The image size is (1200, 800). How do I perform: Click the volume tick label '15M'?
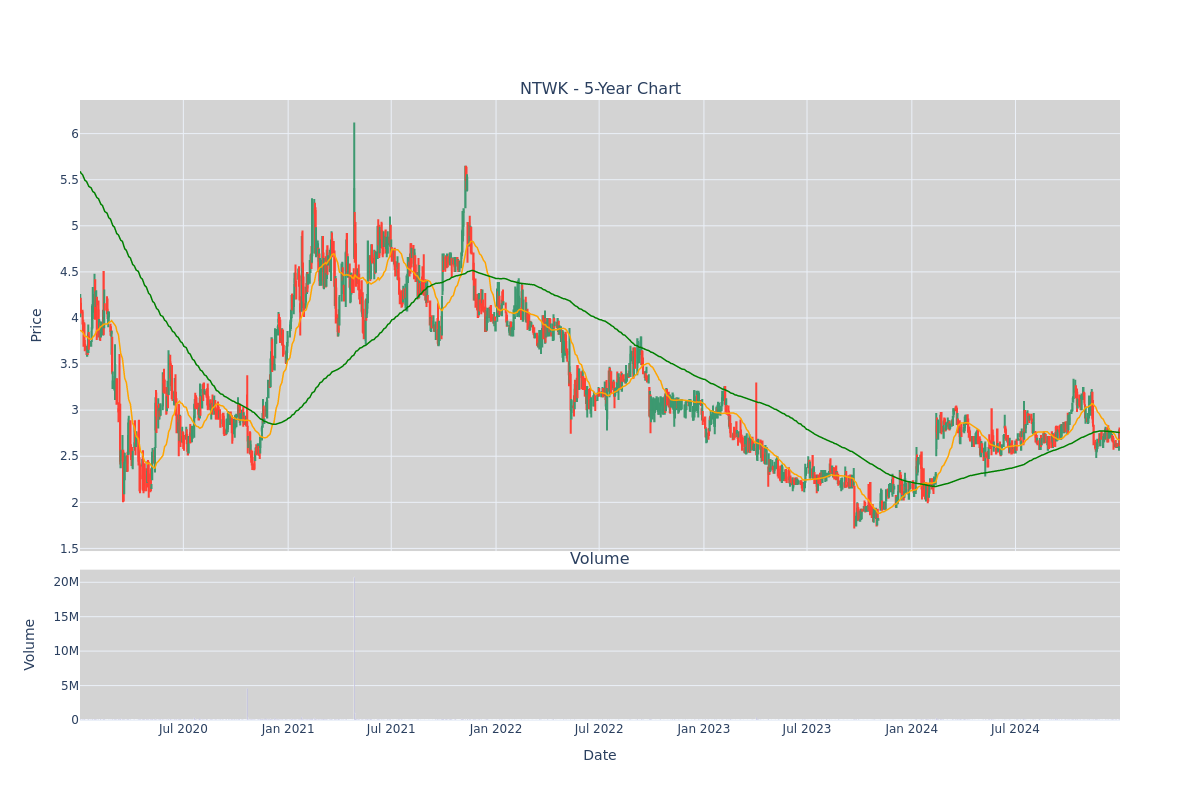[x=66, y=617]
